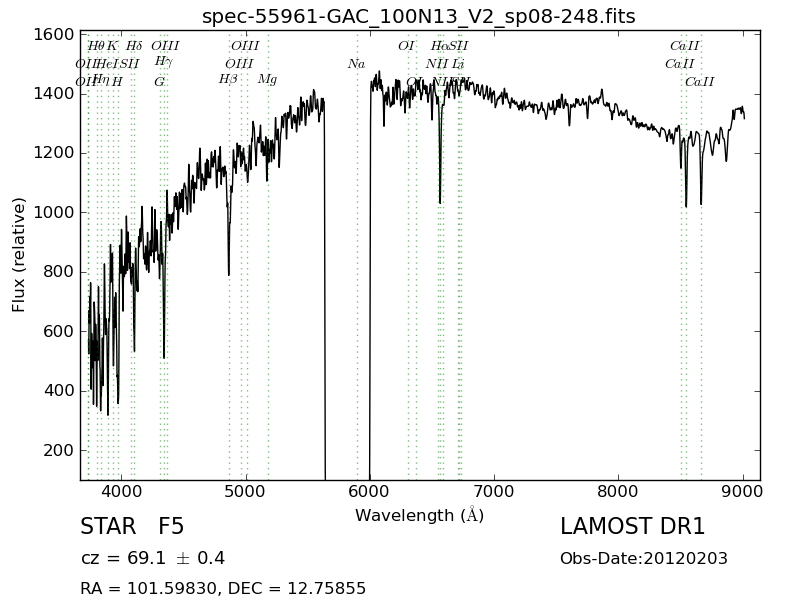The width and height of the screenshot is (800, 600).
Task: Click the deepest CaII triplet absorption near 8542 Å
Action: (x=686, y=203)
